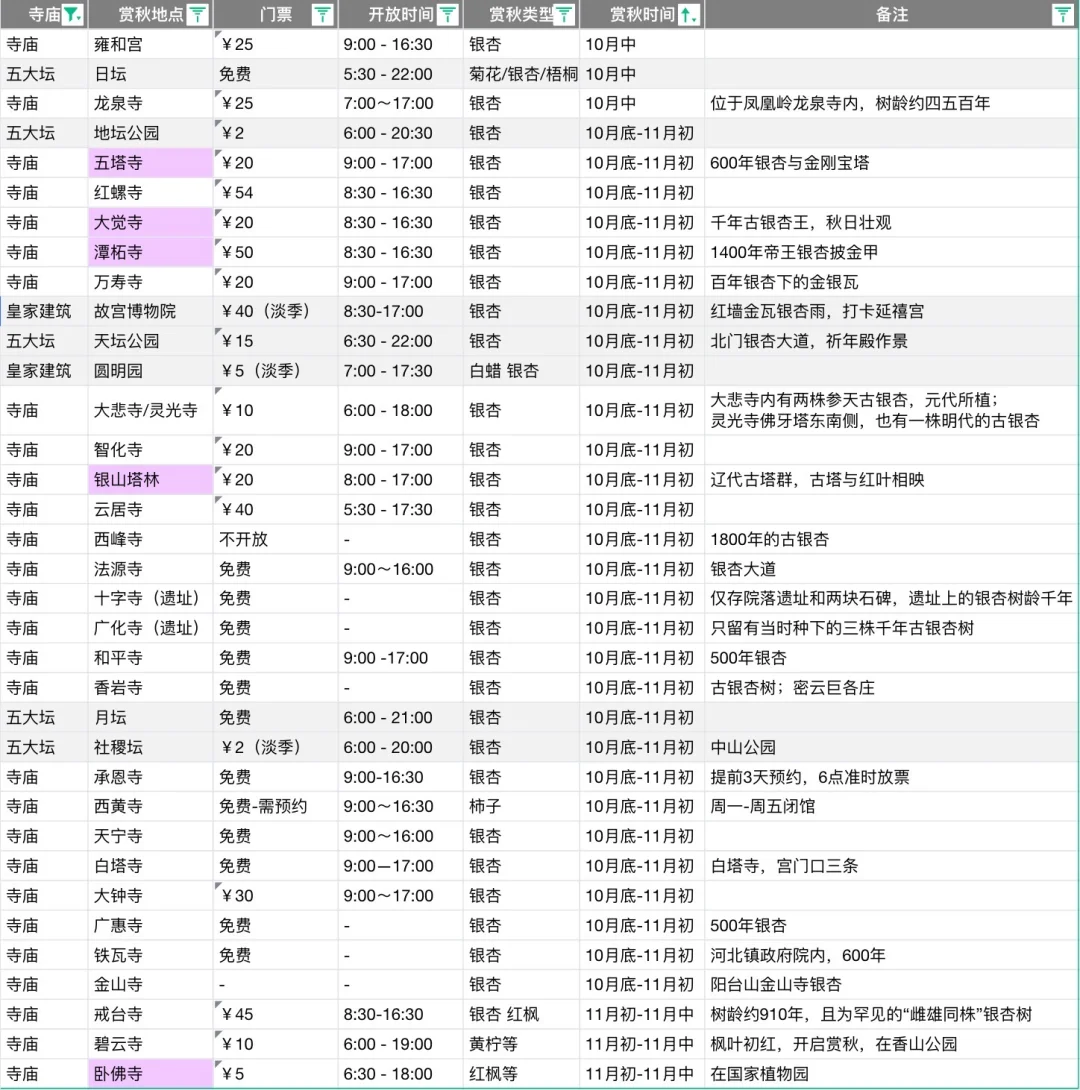The width and height of the screenshot is (1080, 1090).
Task: Click the 白蜡 银杏 type cell
Action: pyautogui.click(x=521, y=371)
